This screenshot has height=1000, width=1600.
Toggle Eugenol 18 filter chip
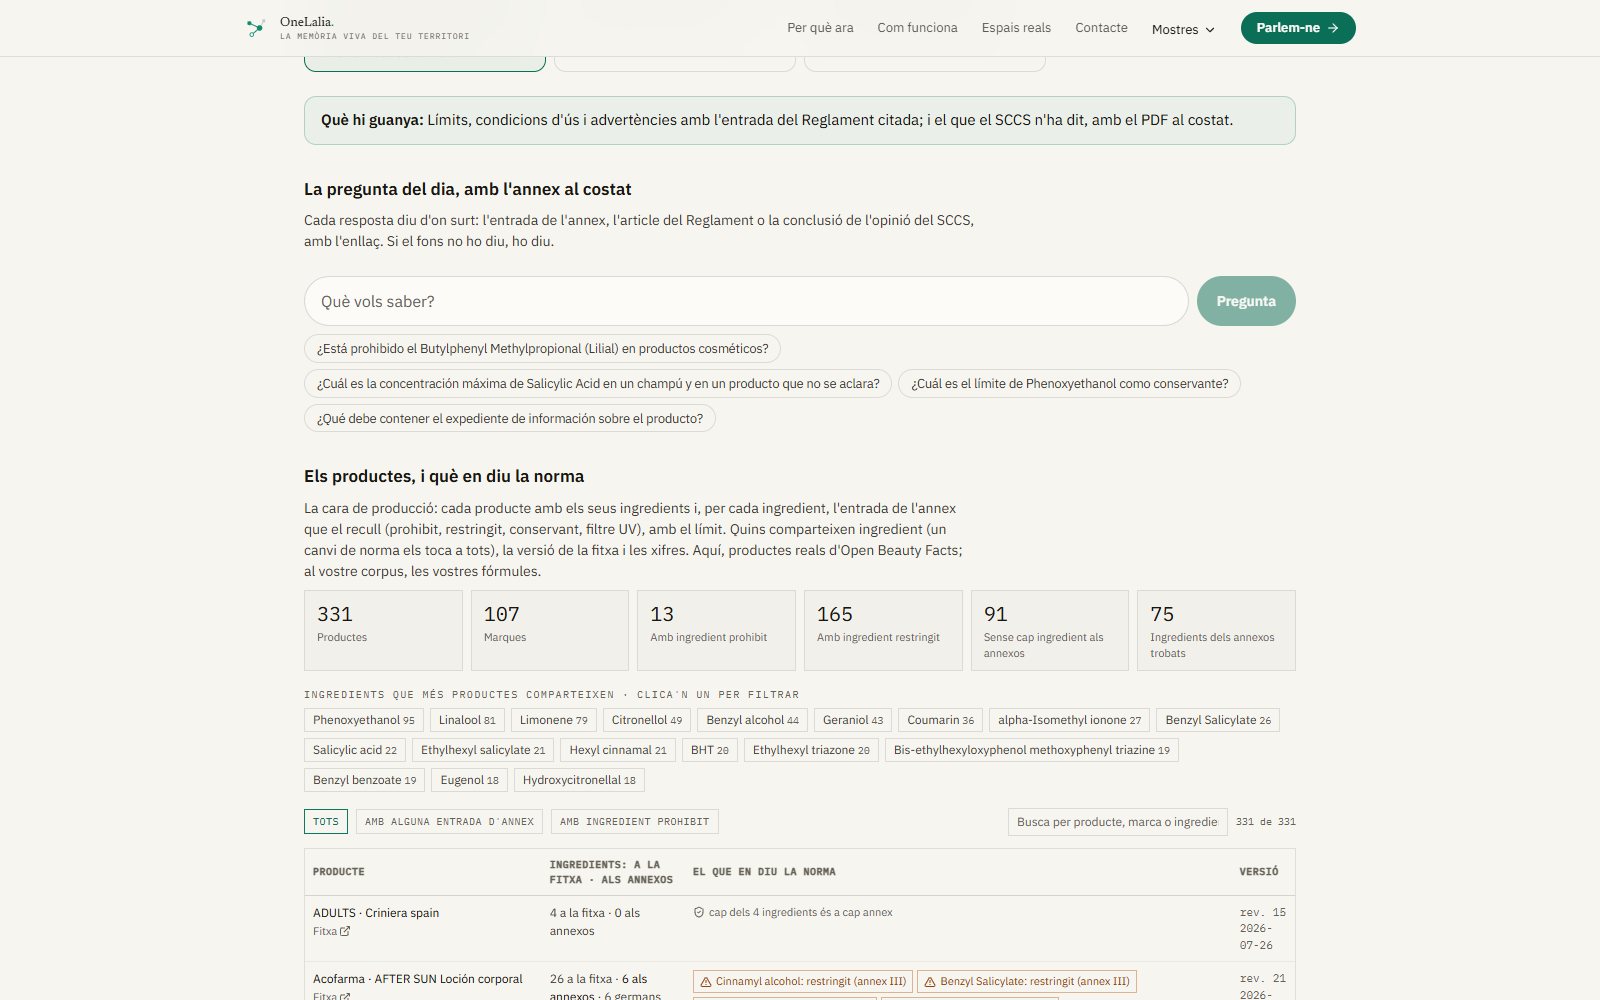click(470, 780)
